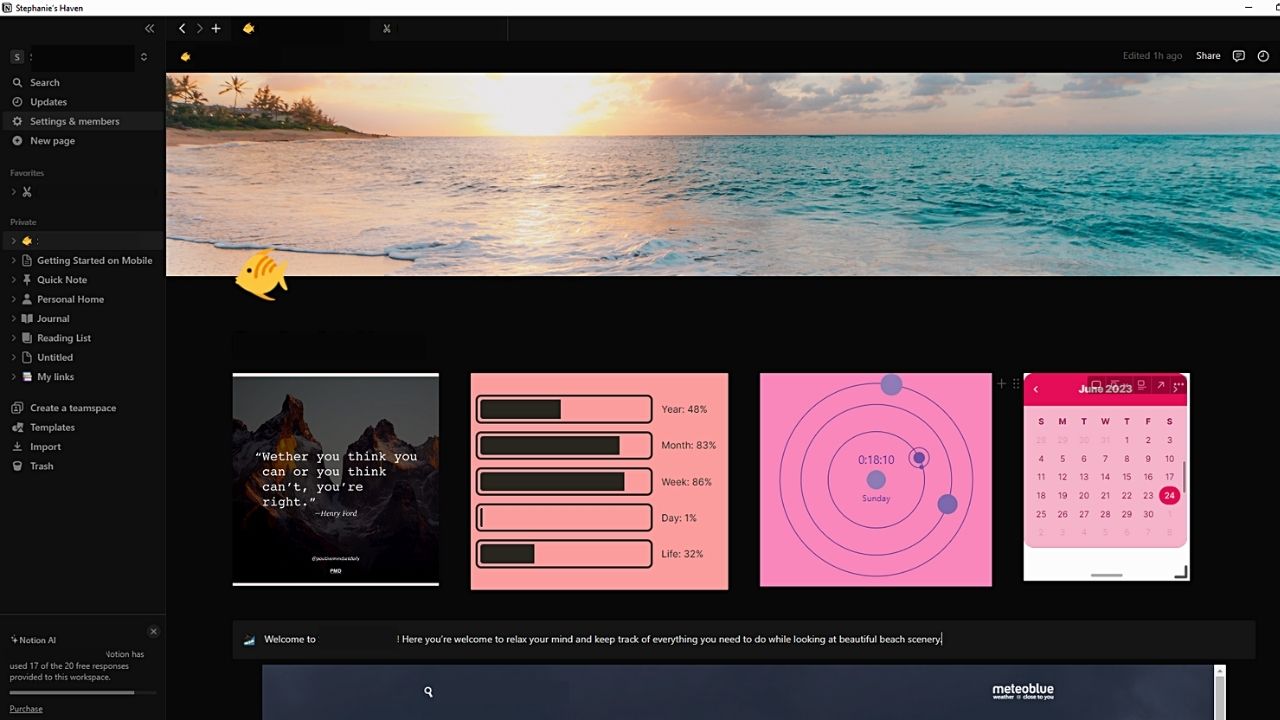Collapse the sidebar with the double chevron
1280x720 pixels.
coord(149,29)
